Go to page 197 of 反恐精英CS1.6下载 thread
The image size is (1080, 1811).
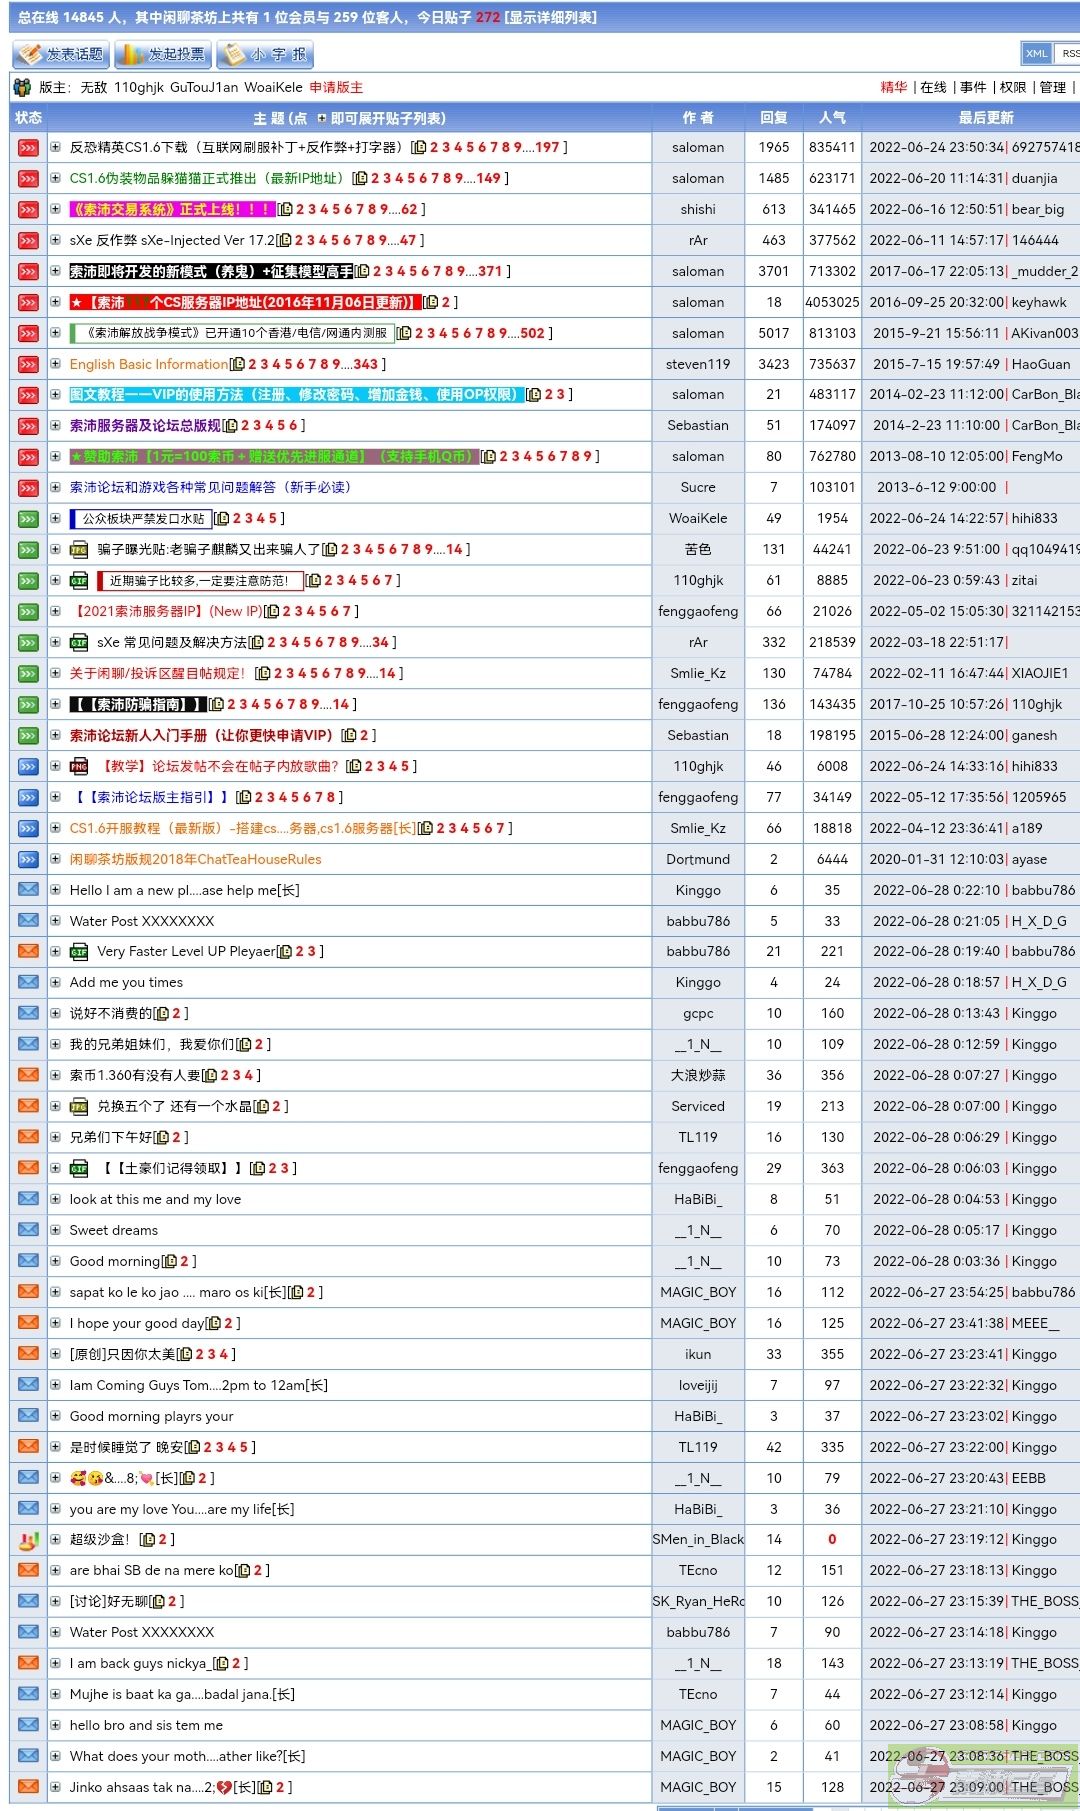point(547,148)
